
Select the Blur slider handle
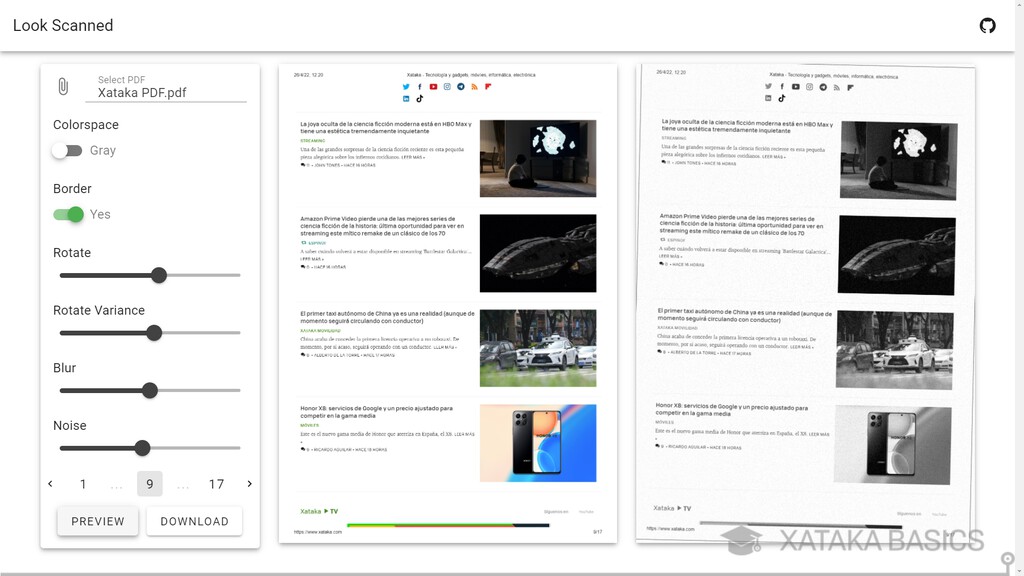[x=149, y=390]
